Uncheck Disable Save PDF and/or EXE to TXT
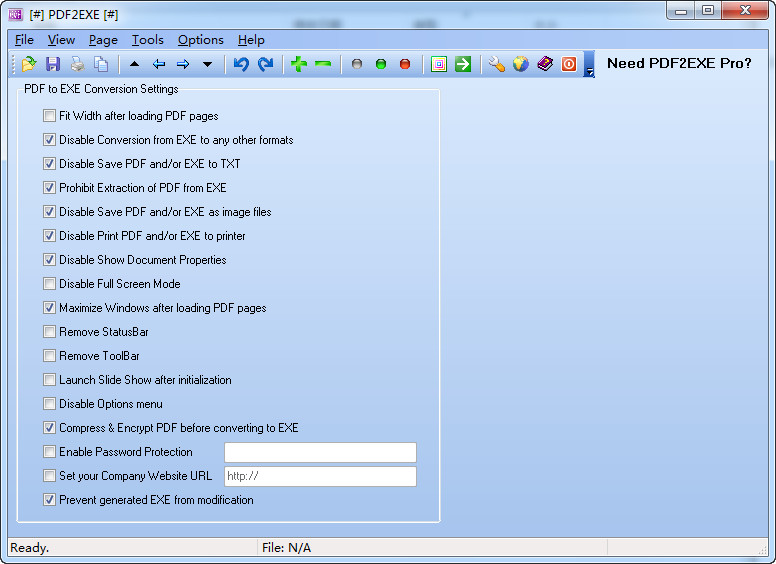The image size is (776, 564). 49,164
